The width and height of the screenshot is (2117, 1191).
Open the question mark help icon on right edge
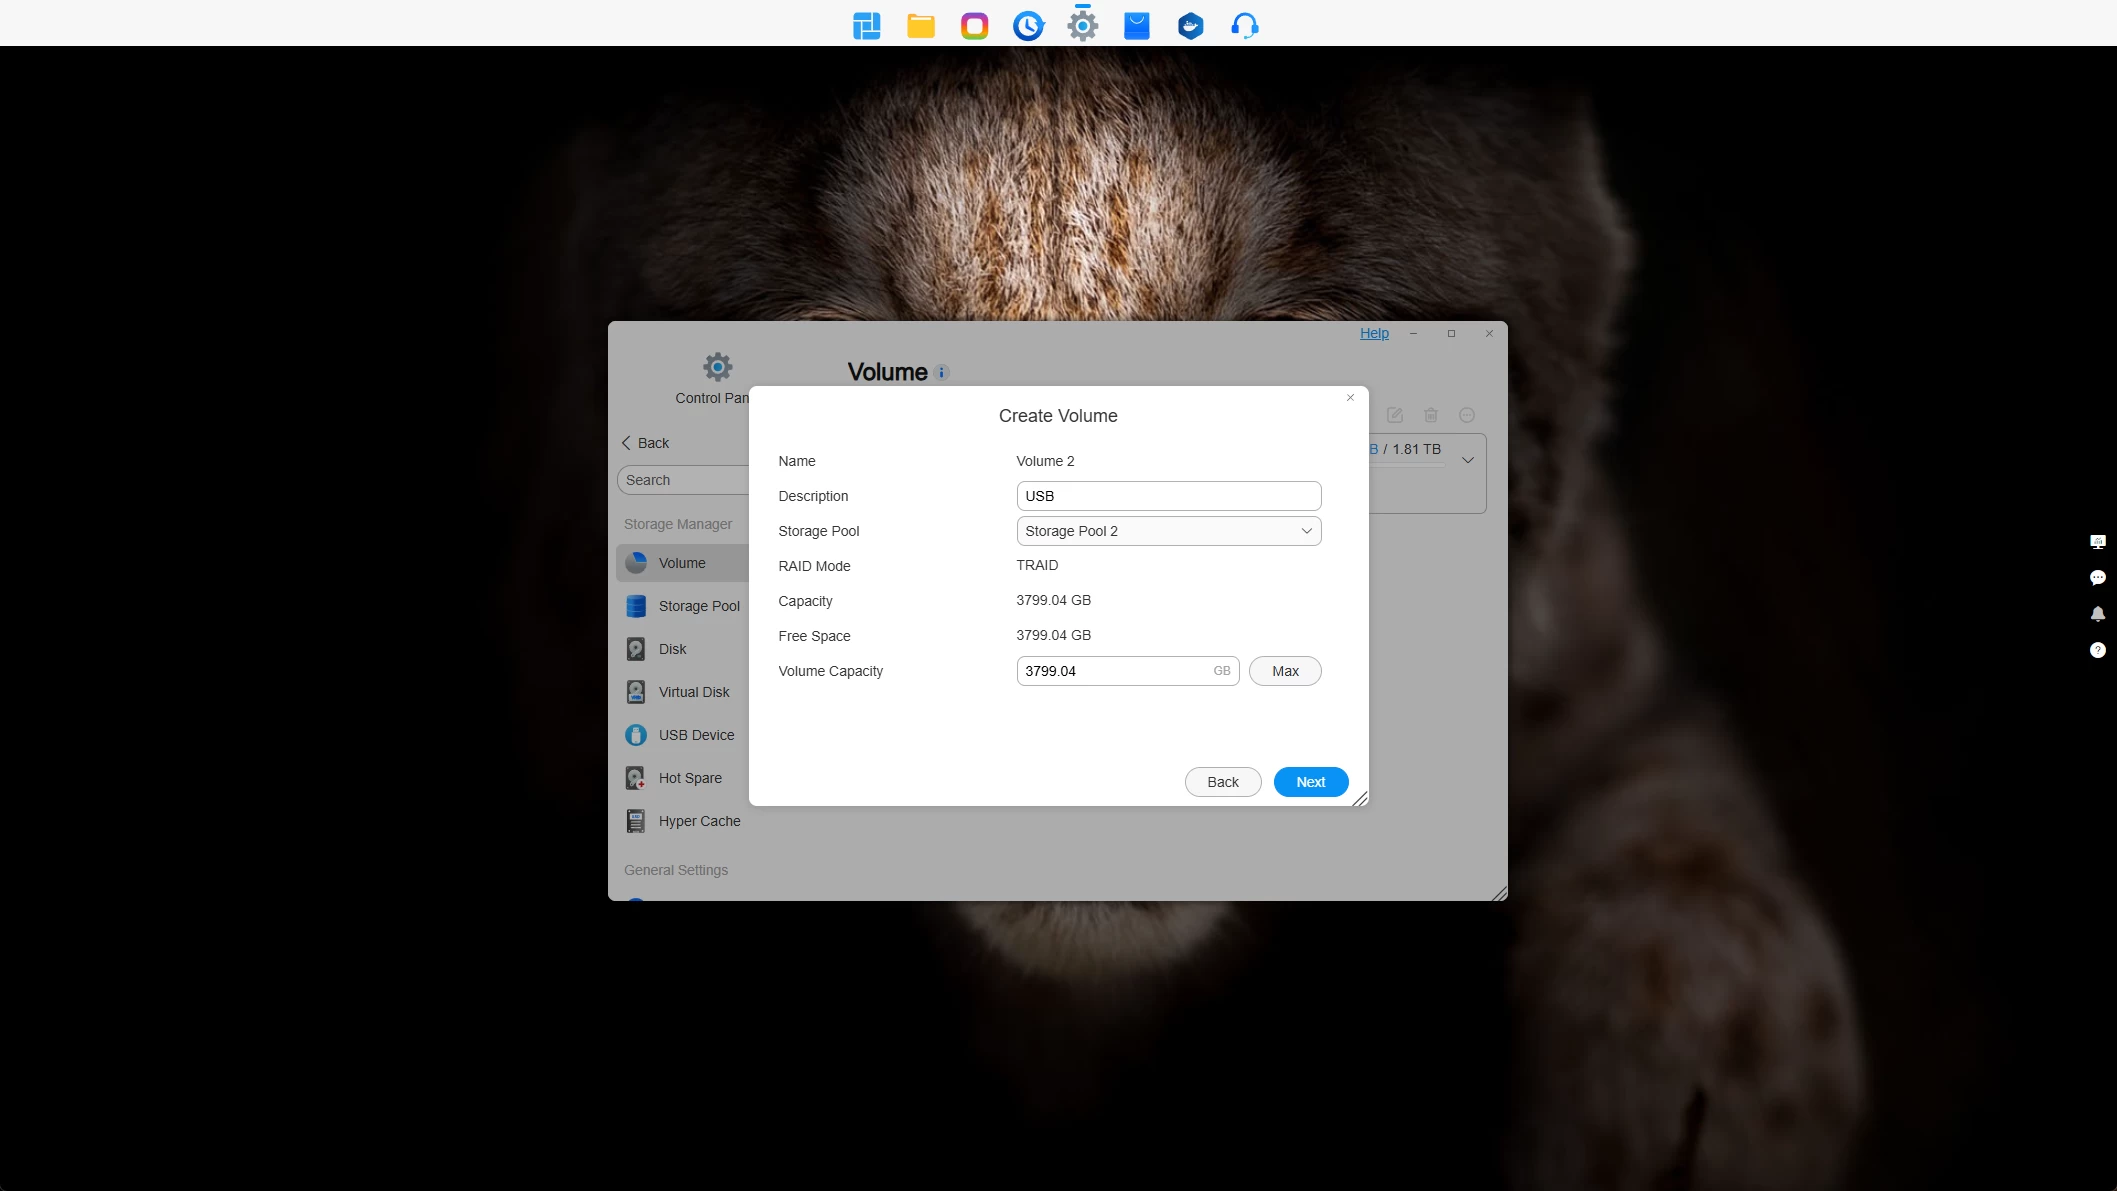(x=2097, y=650)
